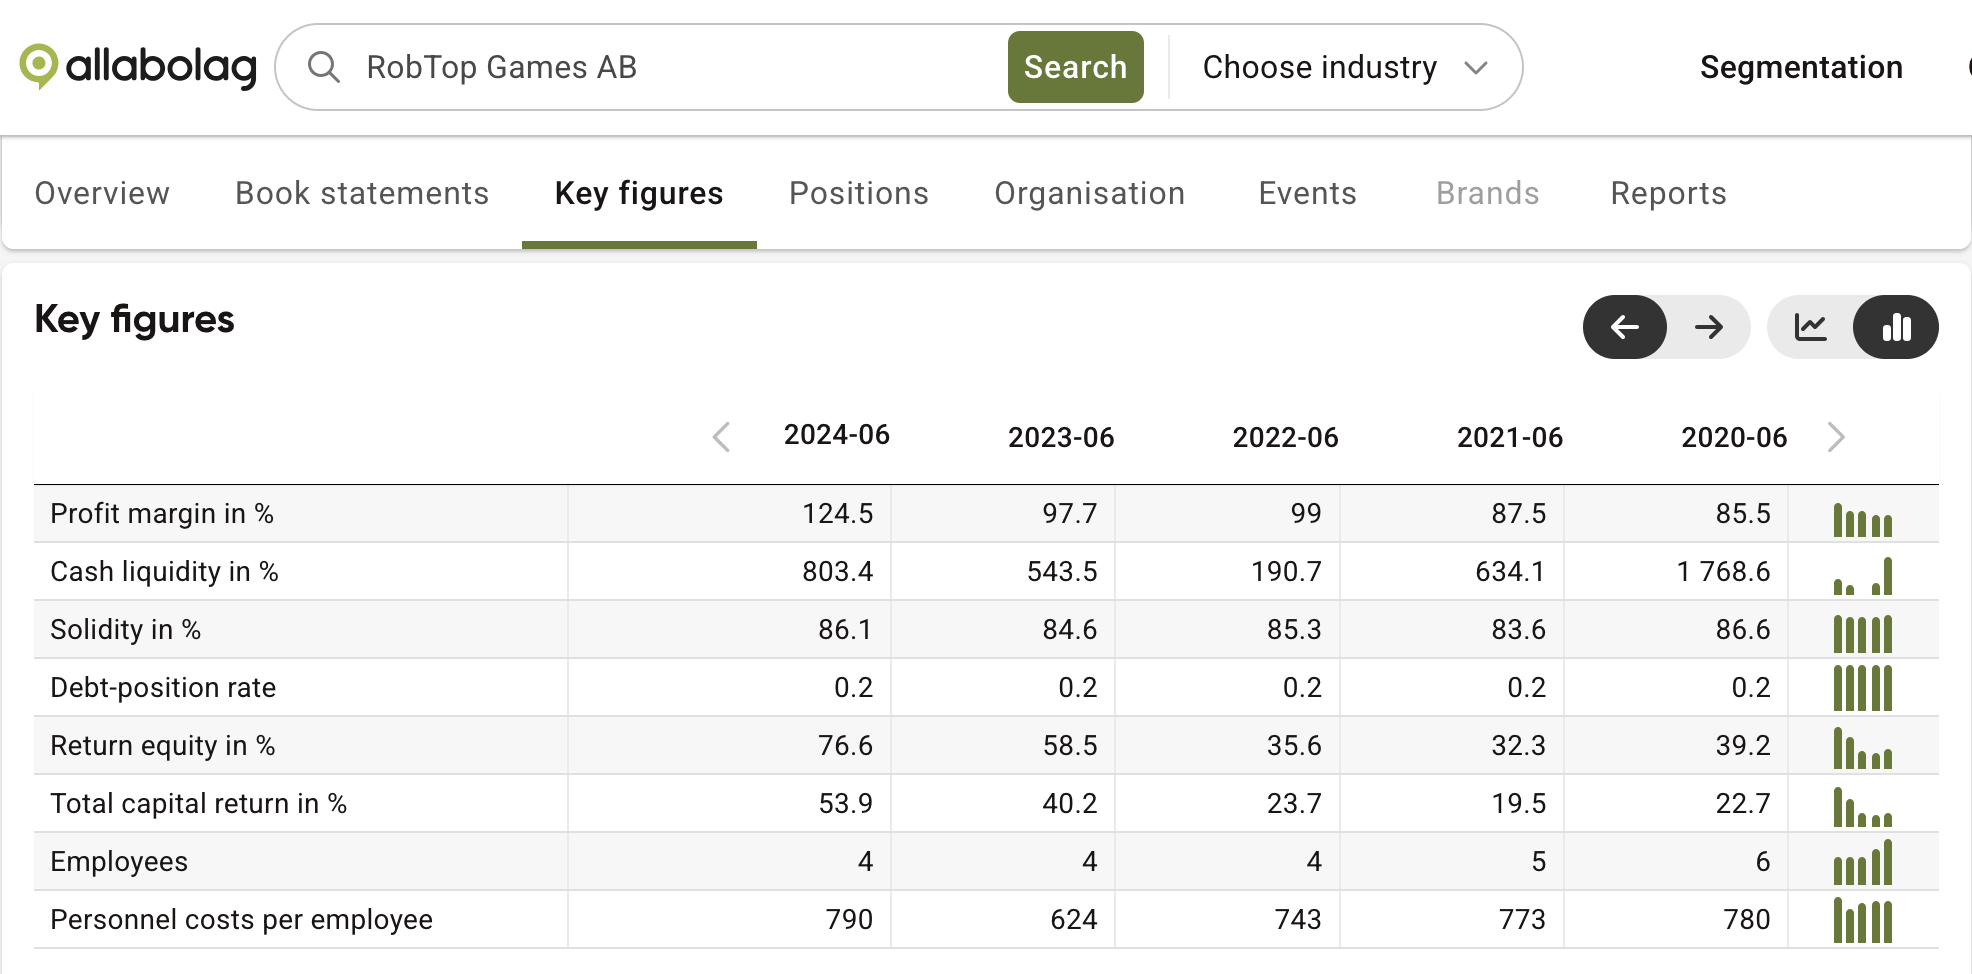Image resolution: width=1972 pixels, height=974 pixels.
Task: Go to the Events tab
Action: coord(1308,193)
